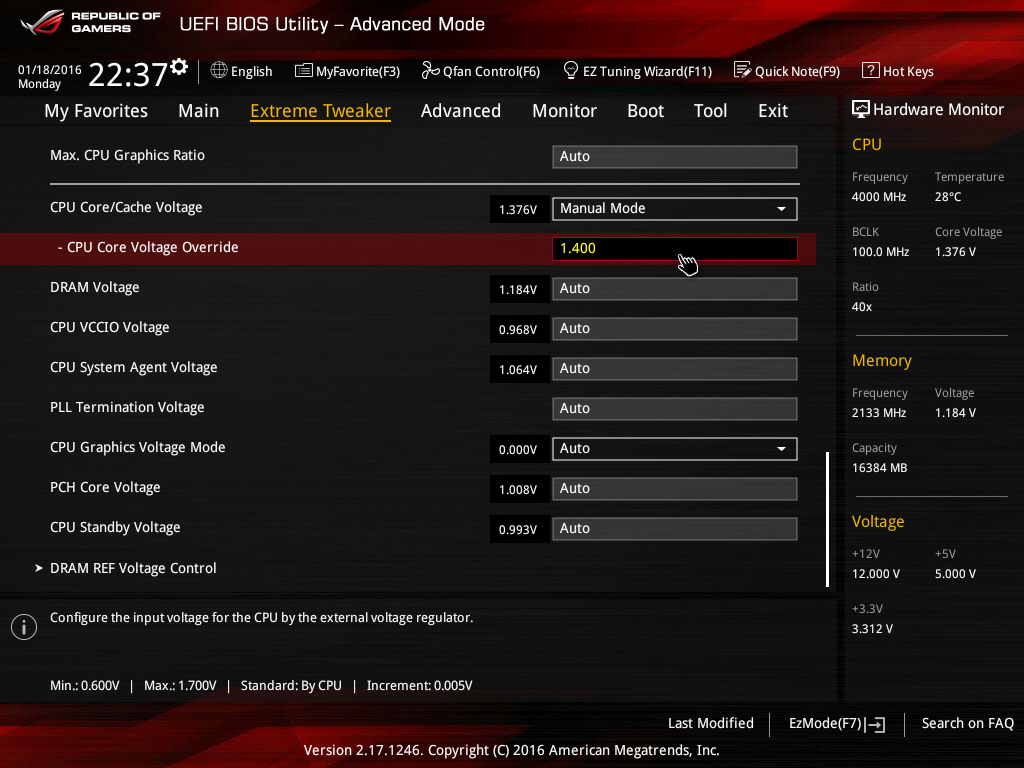This screenshot has width=1024, height=768.
Task: Click the 2133 MHz memory frequency value
Action: 878,413
